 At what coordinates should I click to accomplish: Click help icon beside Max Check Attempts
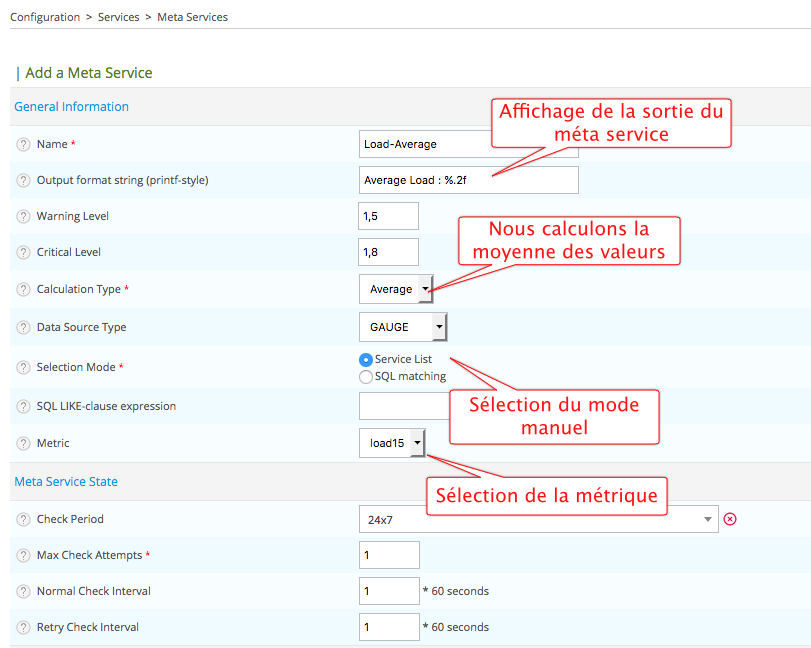[23, 555]
